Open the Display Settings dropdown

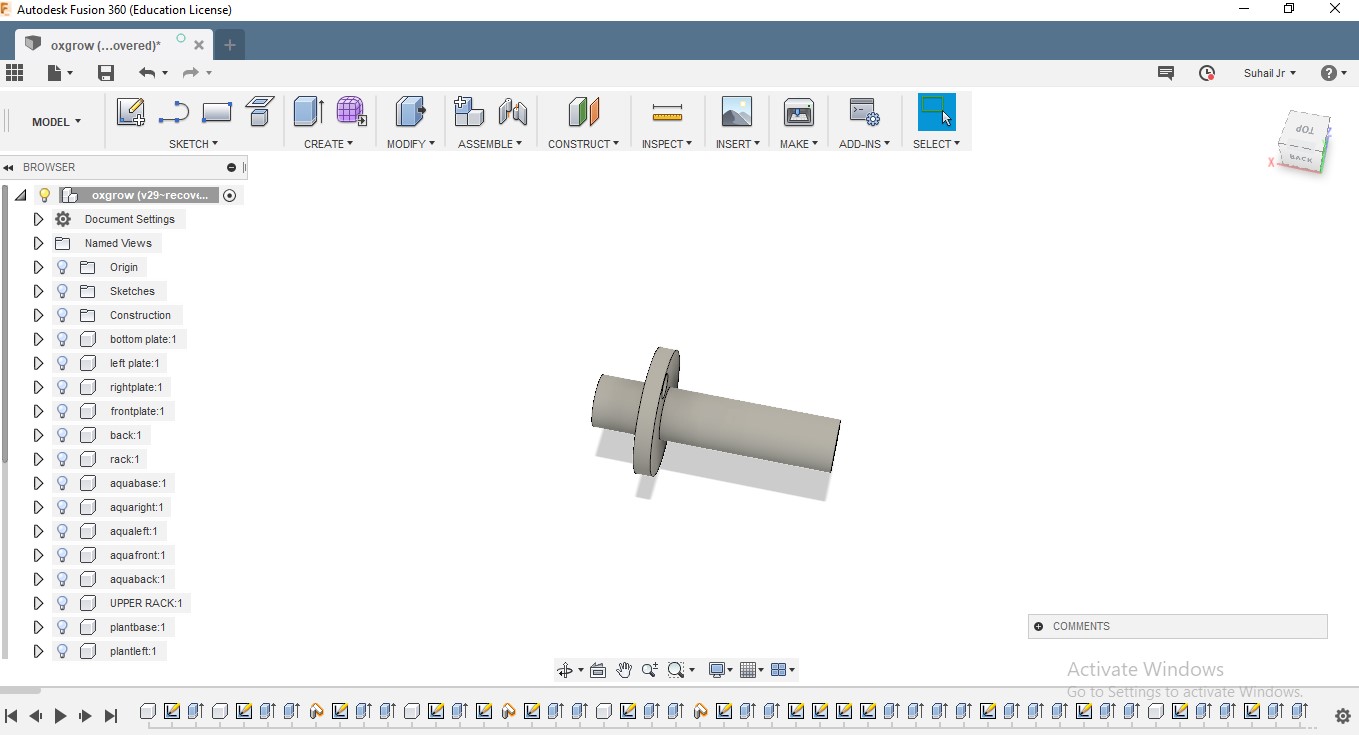(720, 670)
